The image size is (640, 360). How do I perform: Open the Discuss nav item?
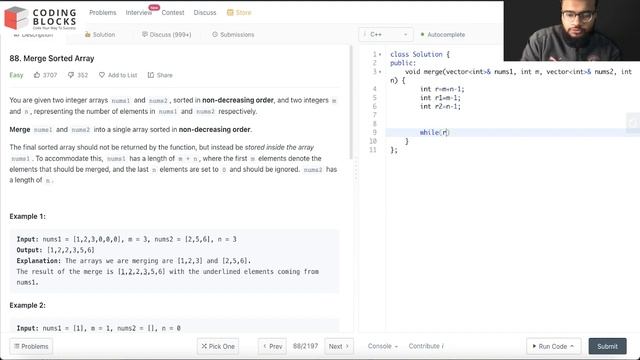205,13
